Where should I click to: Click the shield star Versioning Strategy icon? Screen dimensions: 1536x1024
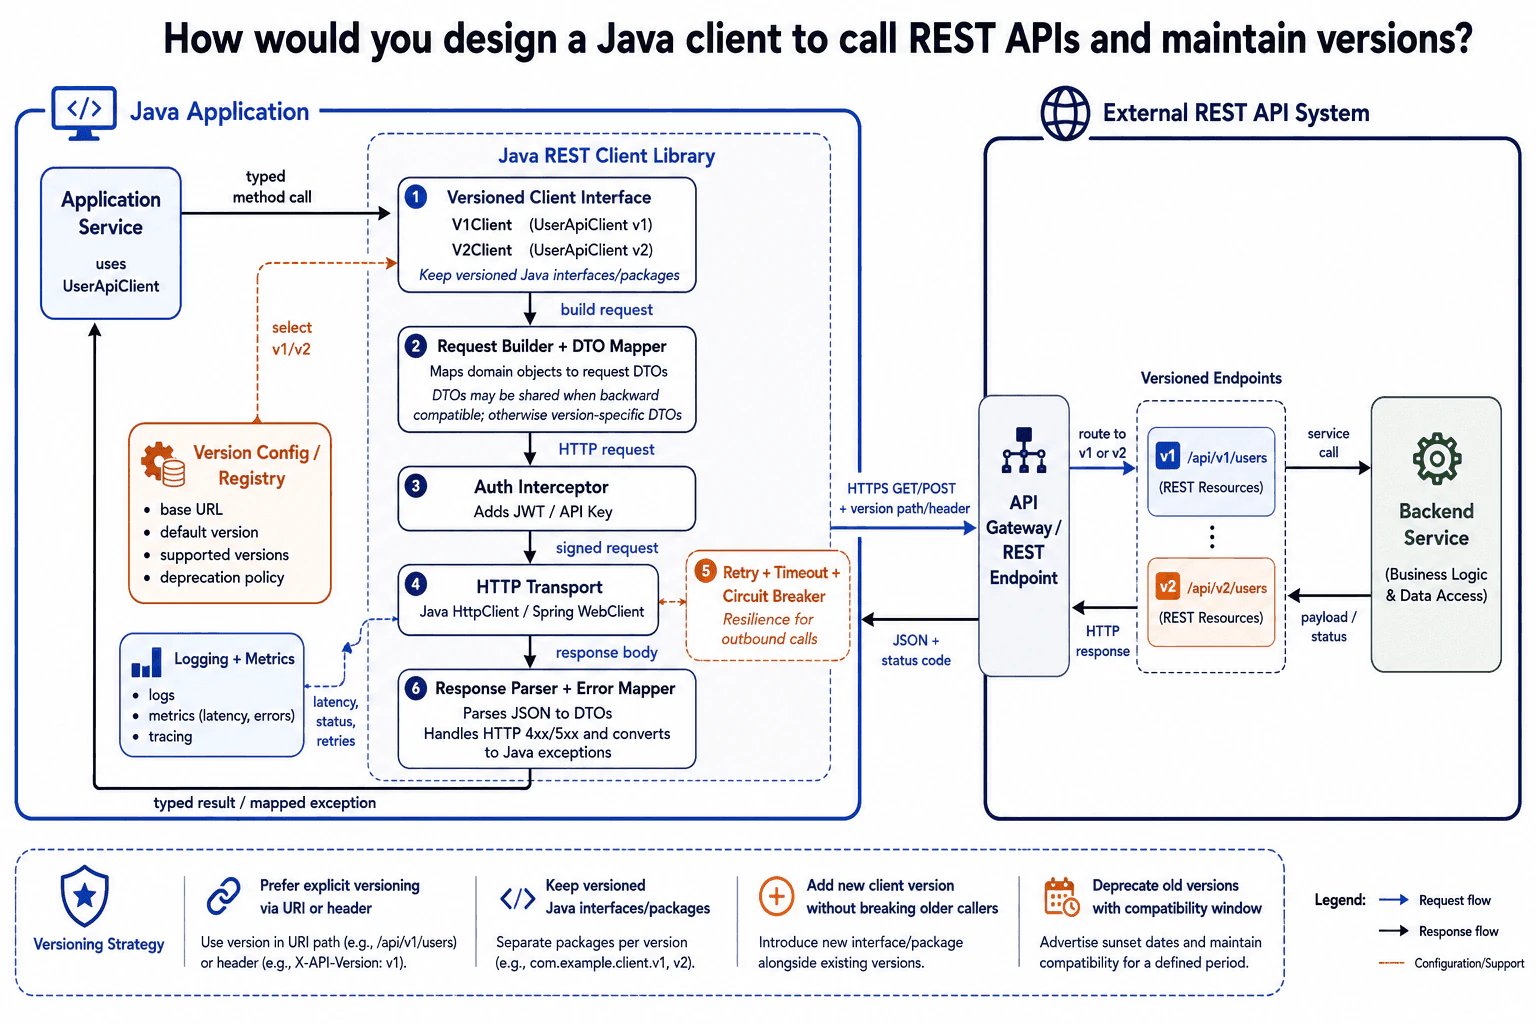[x=85, y=896]
